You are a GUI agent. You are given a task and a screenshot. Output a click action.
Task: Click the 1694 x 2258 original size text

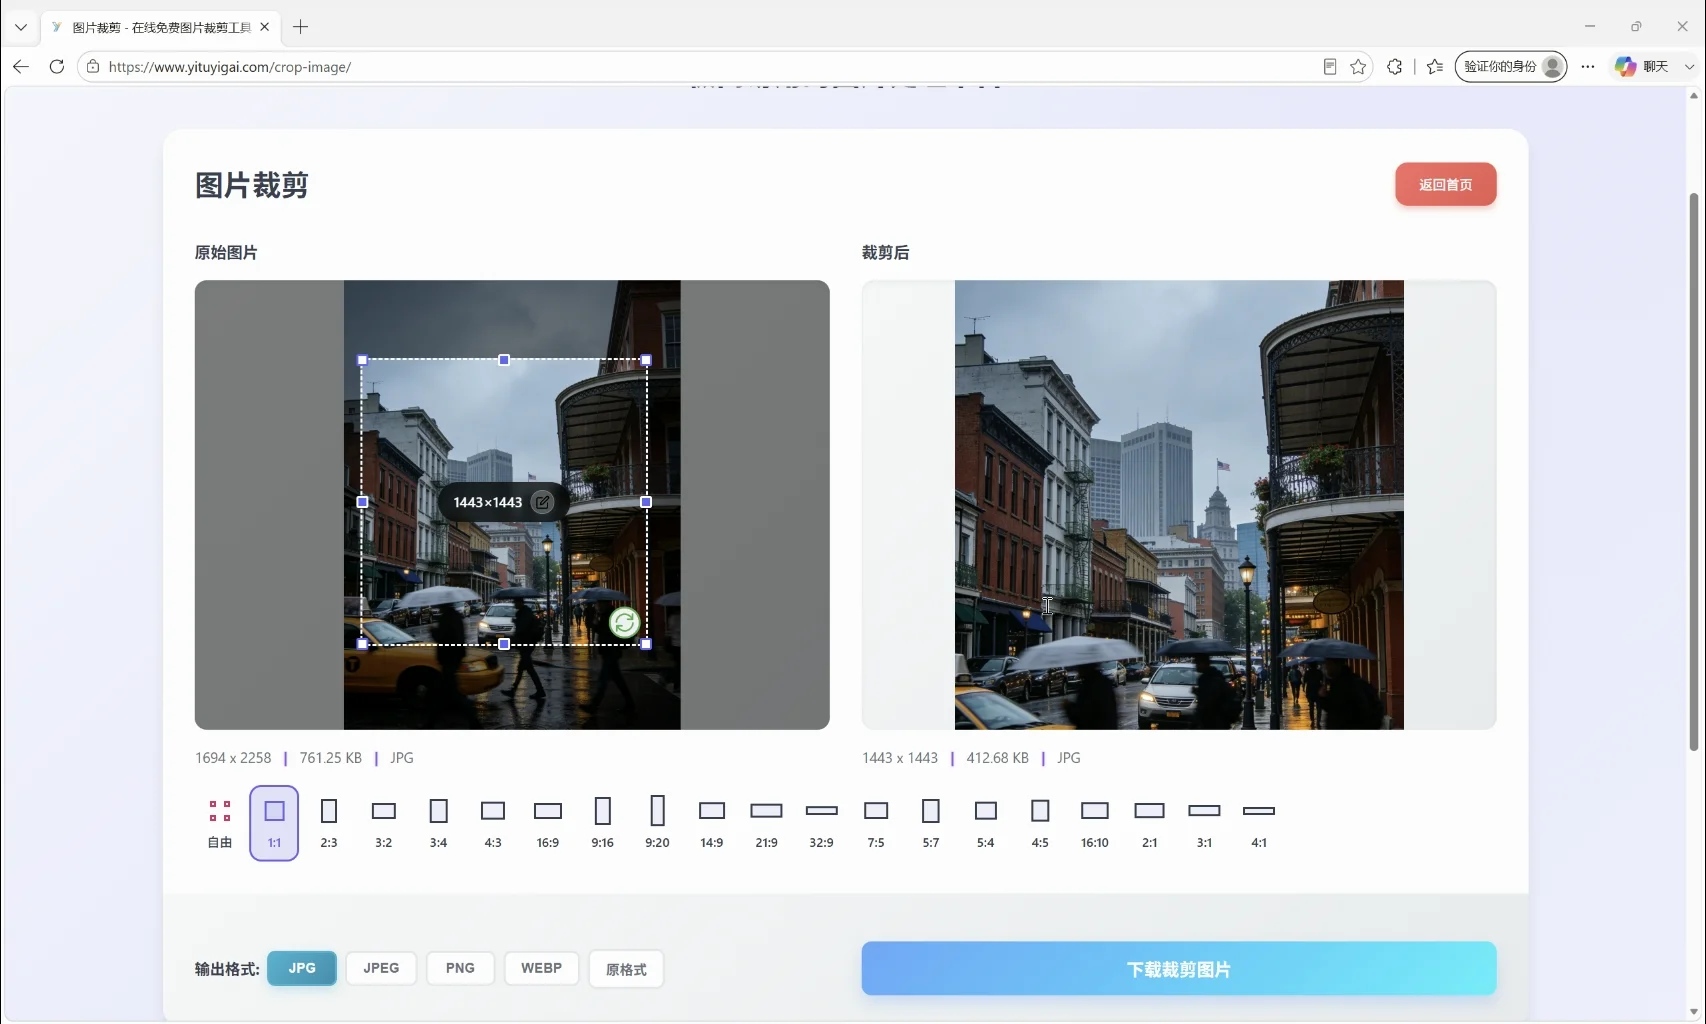[233, 758]
